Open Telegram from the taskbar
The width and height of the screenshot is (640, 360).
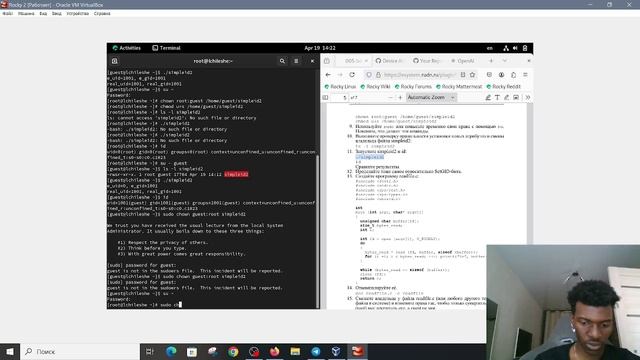coord(316,351)
